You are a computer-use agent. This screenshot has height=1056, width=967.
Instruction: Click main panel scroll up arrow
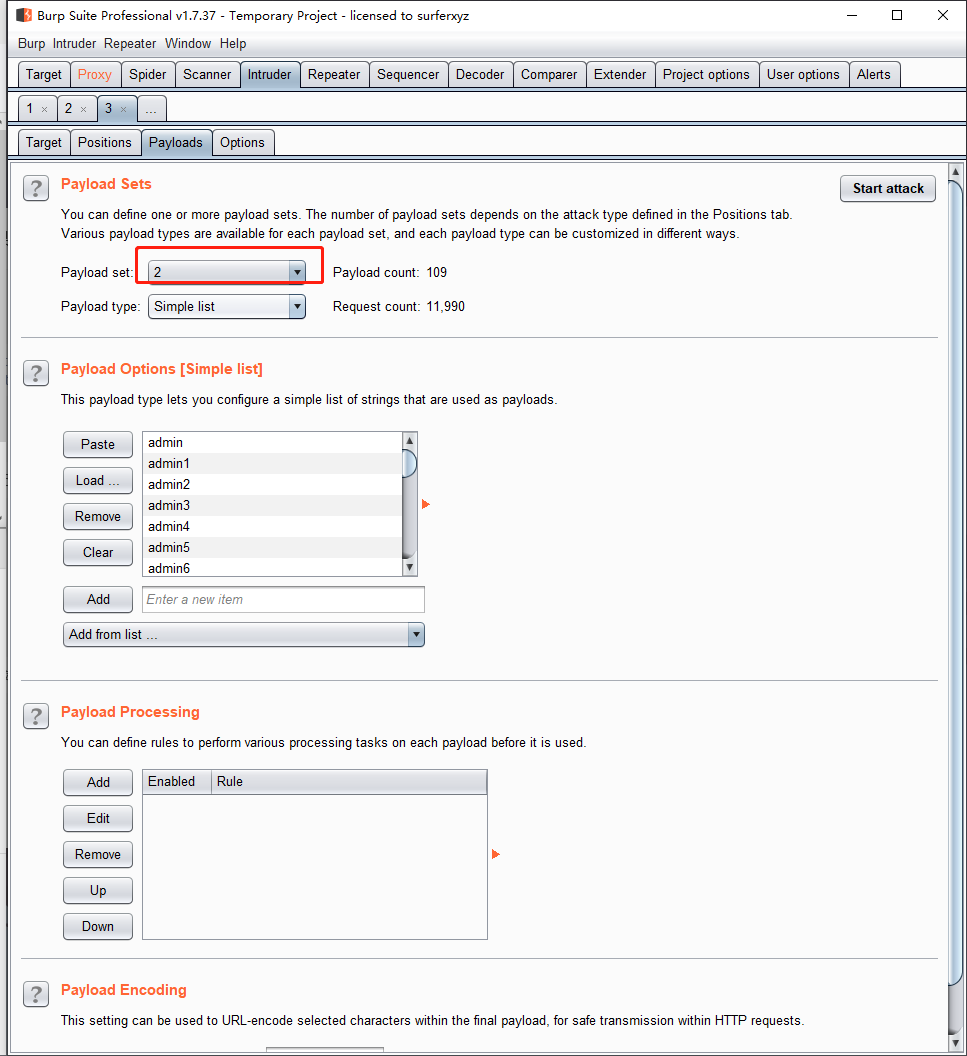pos(955,172)
